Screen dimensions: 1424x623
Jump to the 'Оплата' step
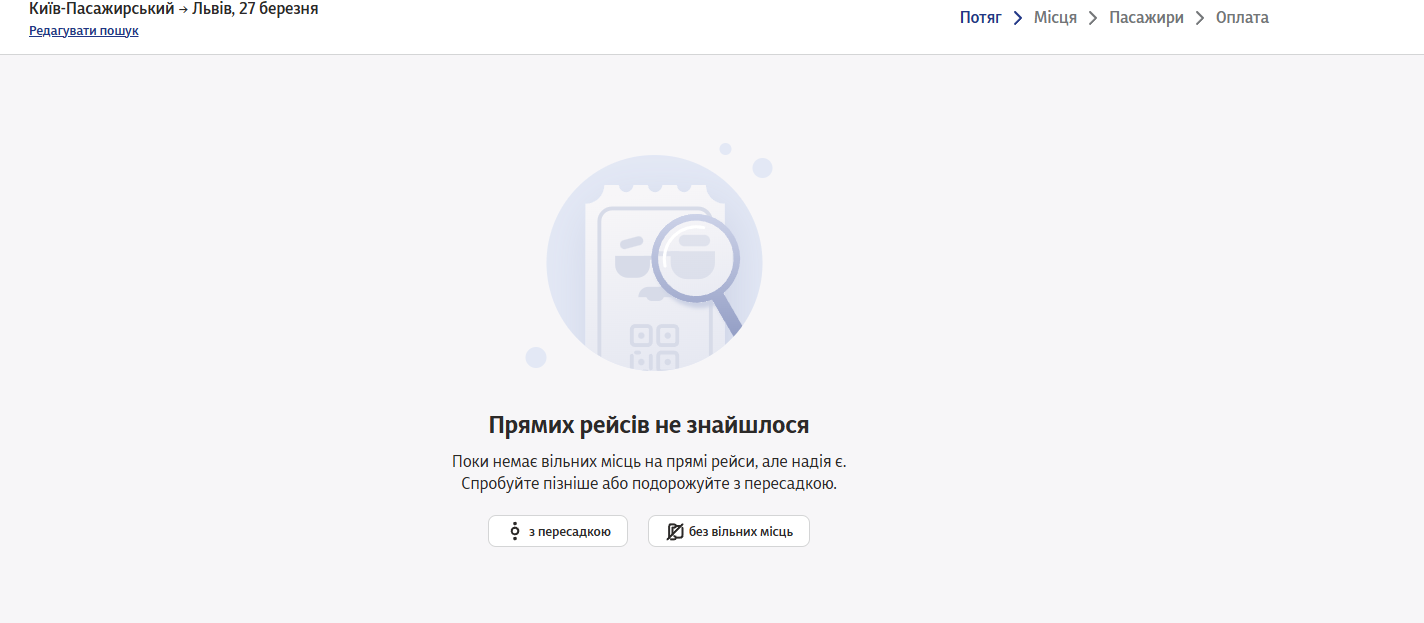[1242, 18]
